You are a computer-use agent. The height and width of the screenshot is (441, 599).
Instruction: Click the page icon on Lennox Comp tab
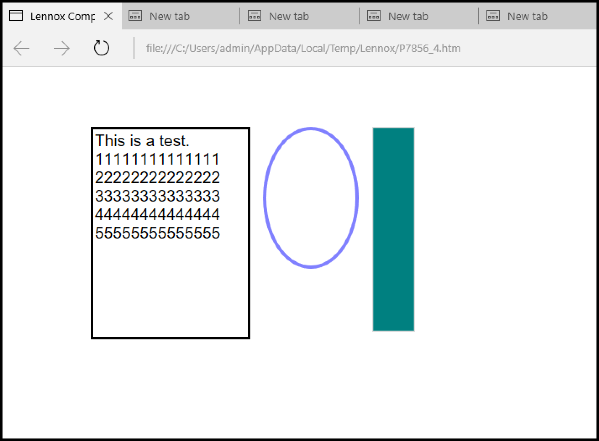[16, 16]
